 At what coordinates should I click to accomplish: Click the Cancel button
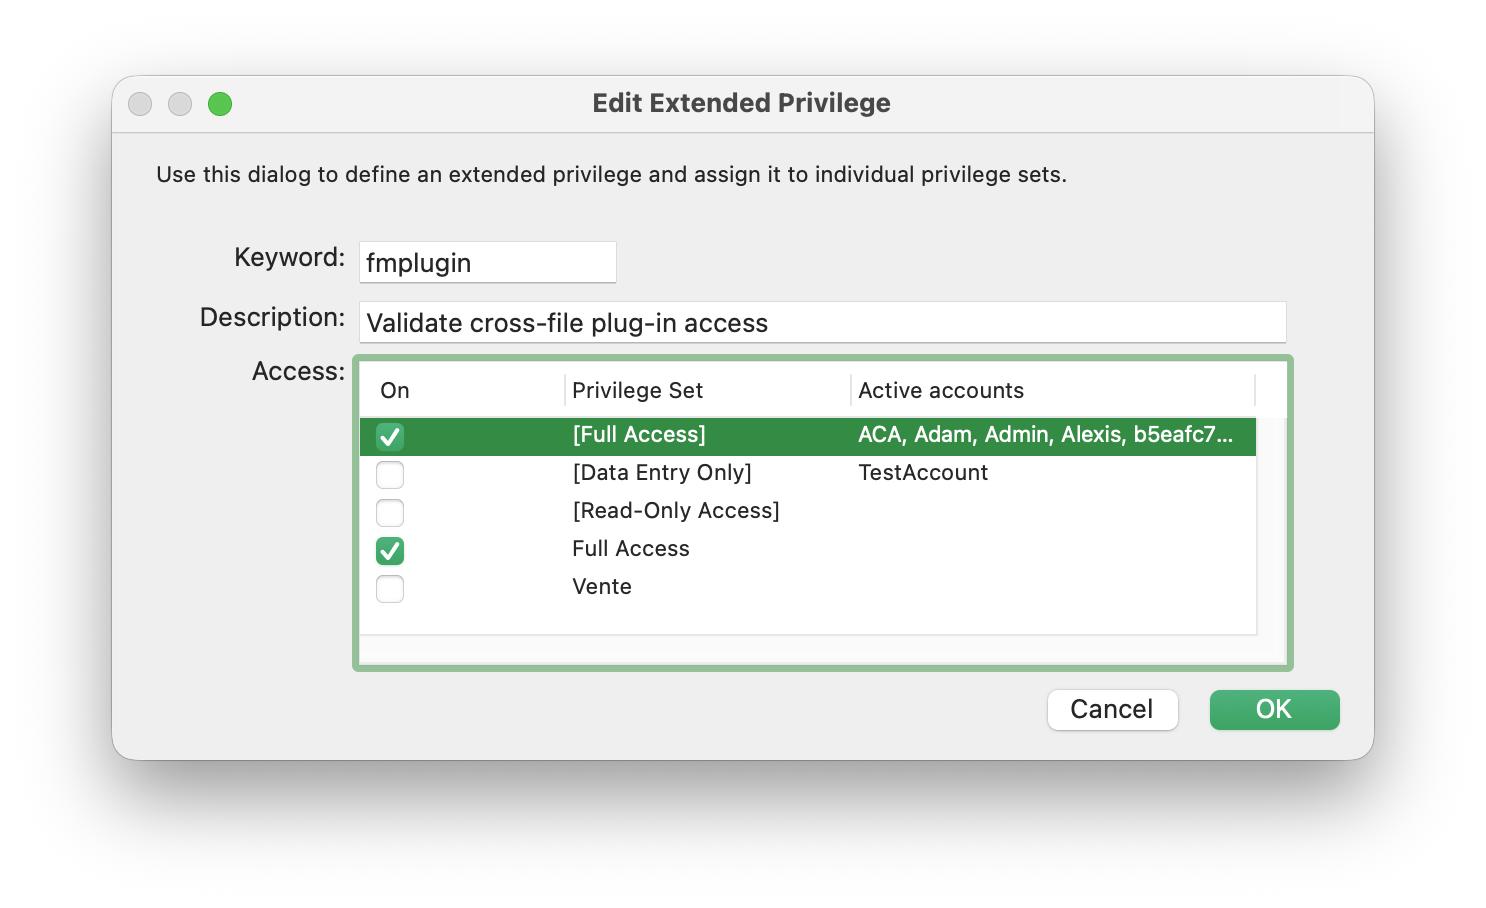click(1112, 709)
